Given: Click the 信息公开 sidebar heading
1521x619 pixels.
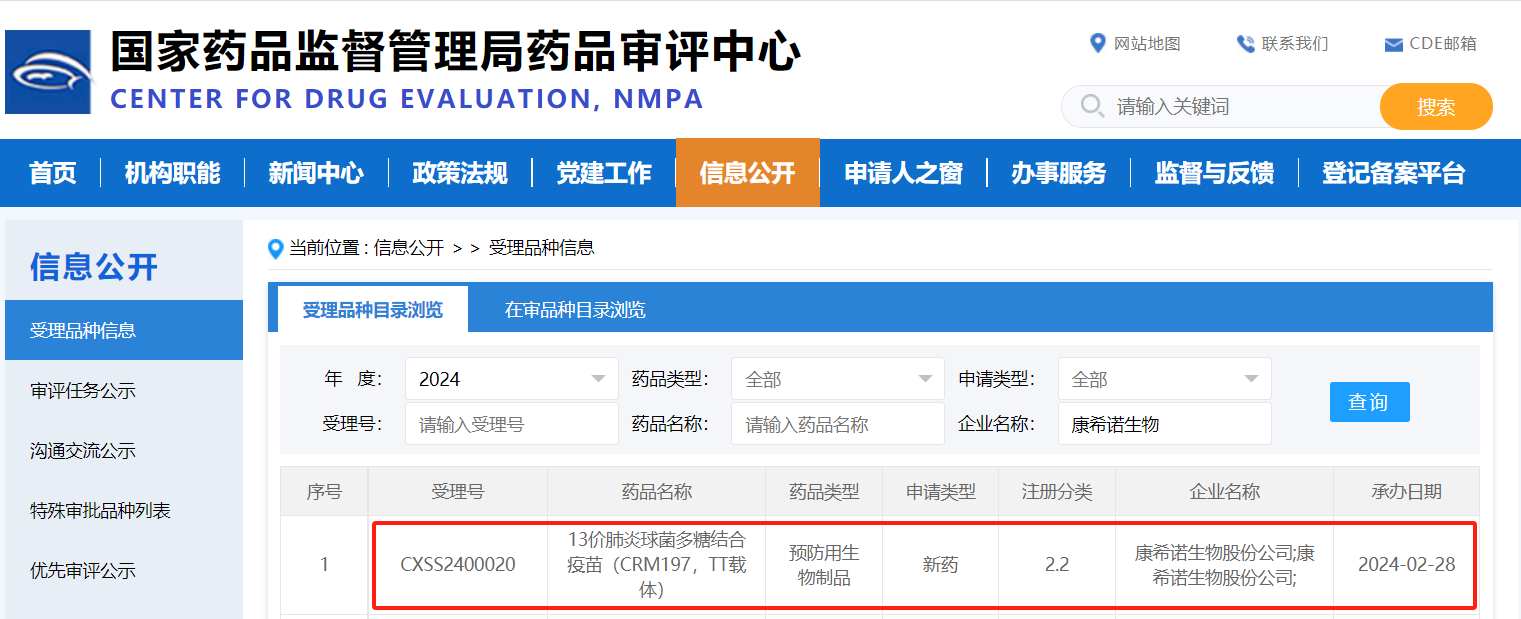Looking at the screenshot, I should pyautogui.click(x=94, y=267).
